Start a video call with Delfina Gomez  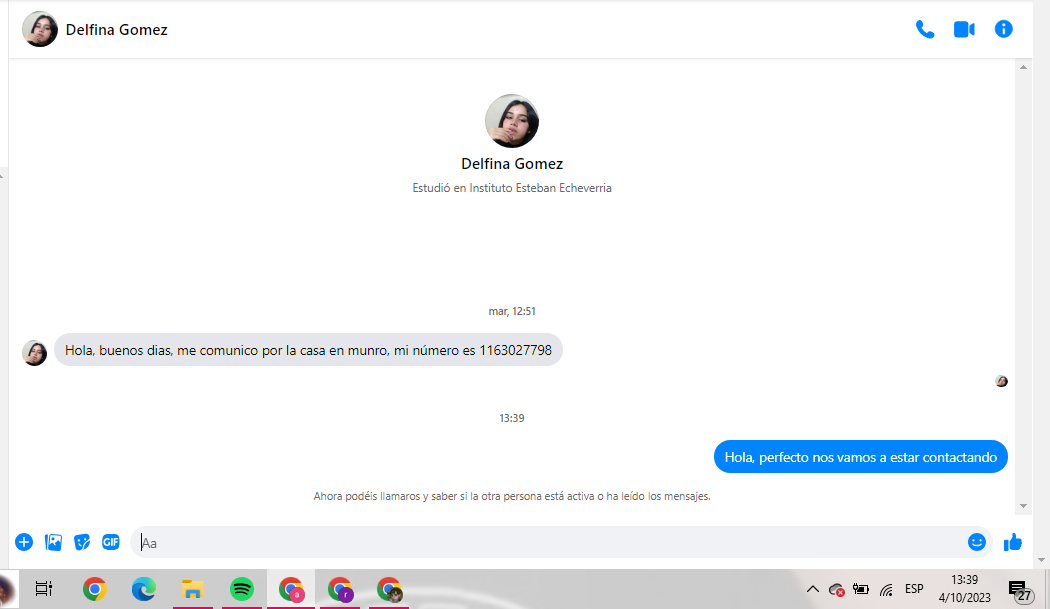coord(964,29)
